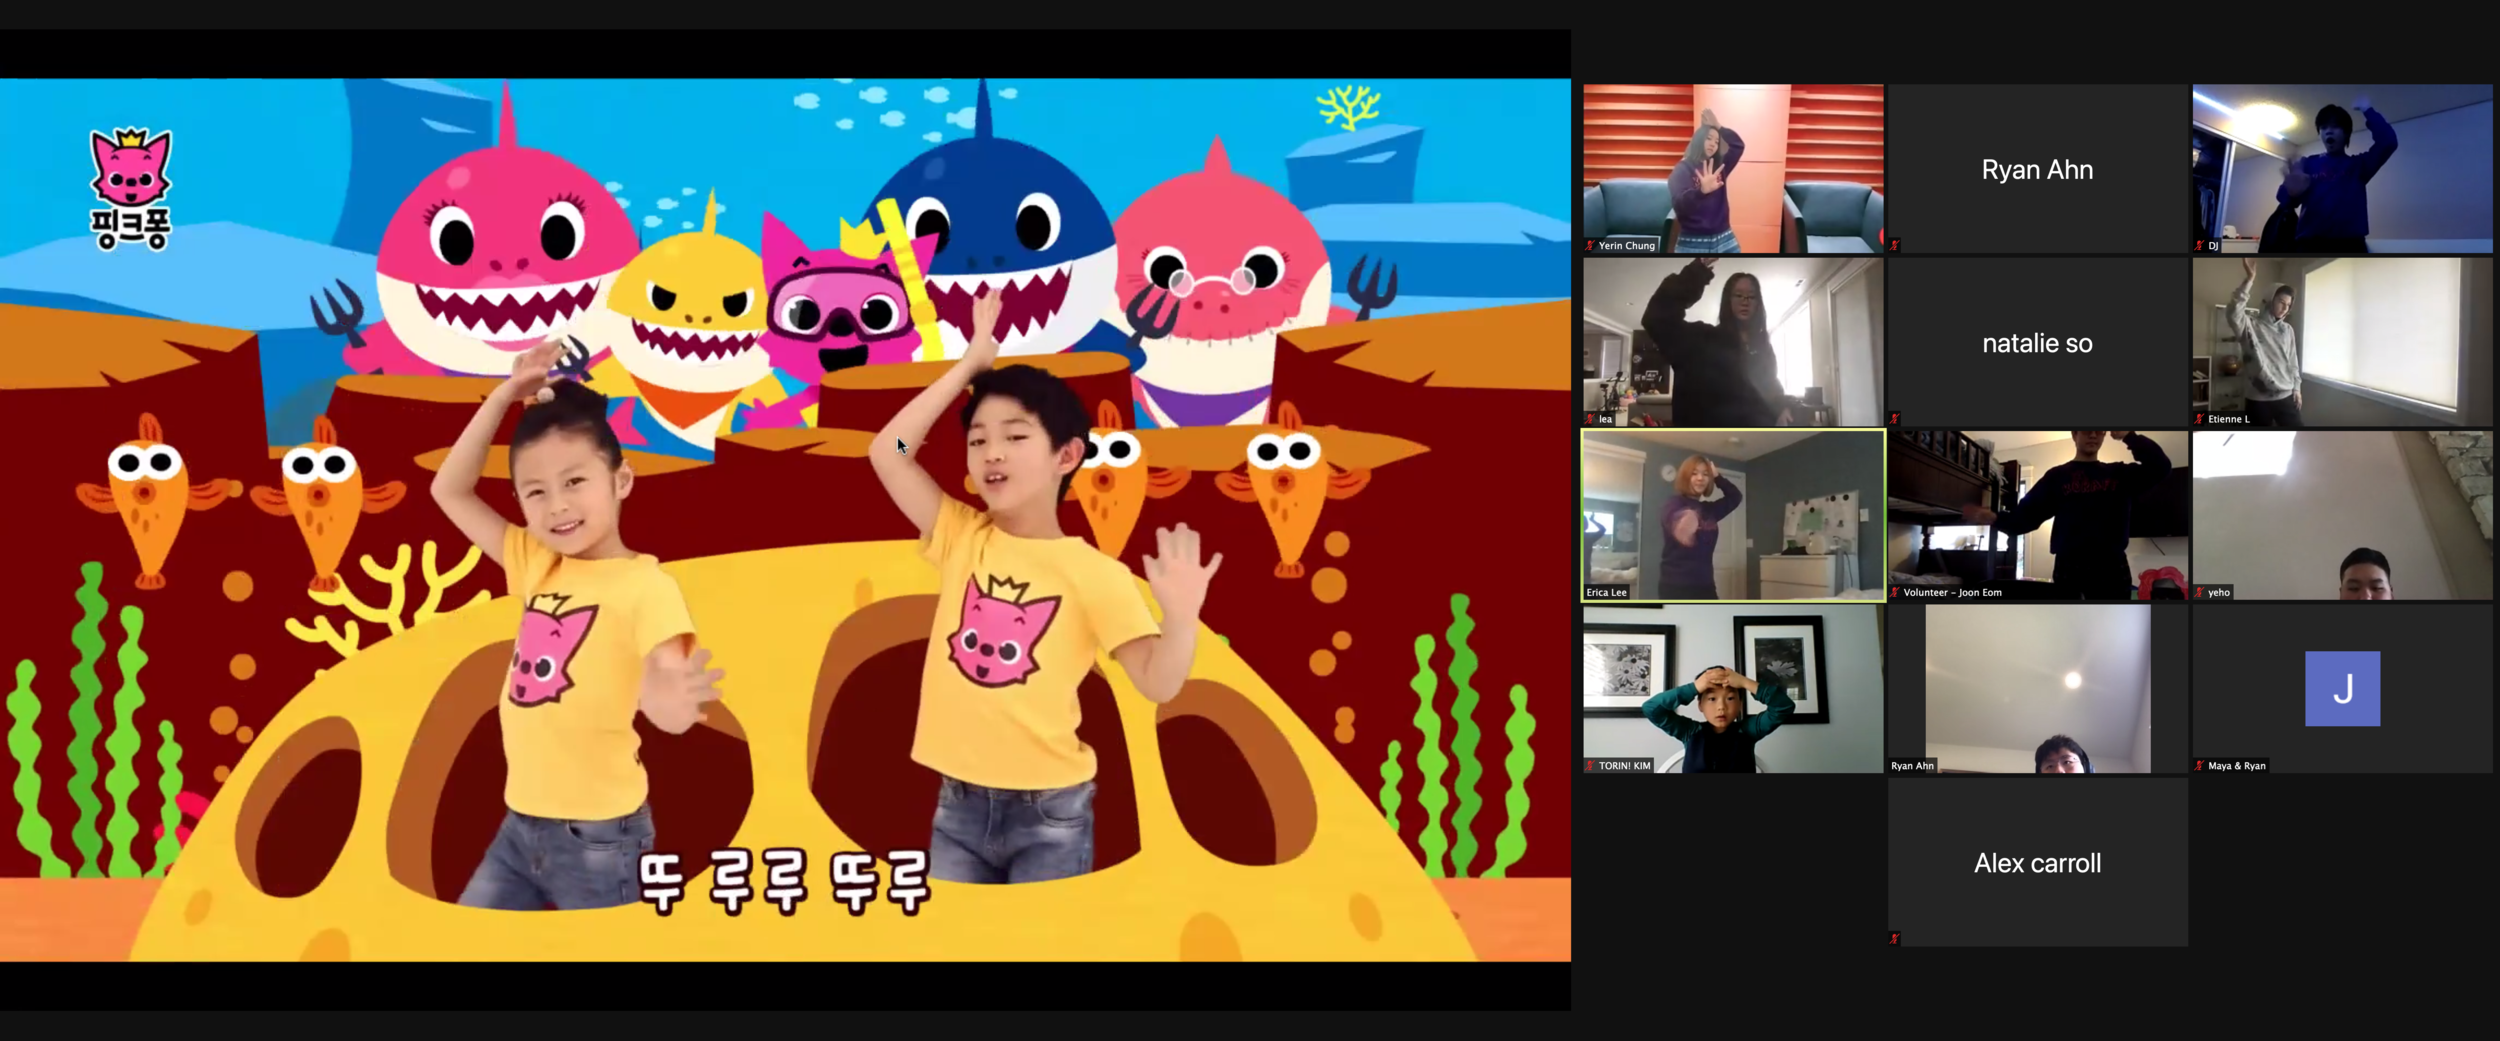Click the Korean subtitle '뚜 루루 뚜루' in shared video
Image resolution: width=2500 pixels, height=1041 pixels.
(784, 881)
